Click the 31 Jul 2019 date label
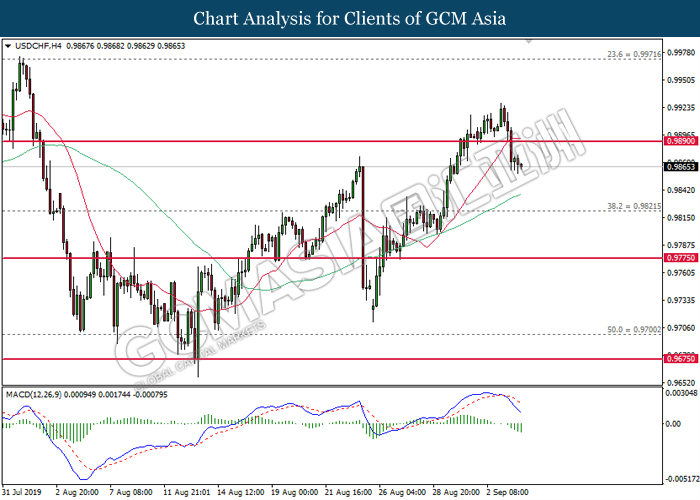Screen dimensions: 700x500 click(21, 492)
